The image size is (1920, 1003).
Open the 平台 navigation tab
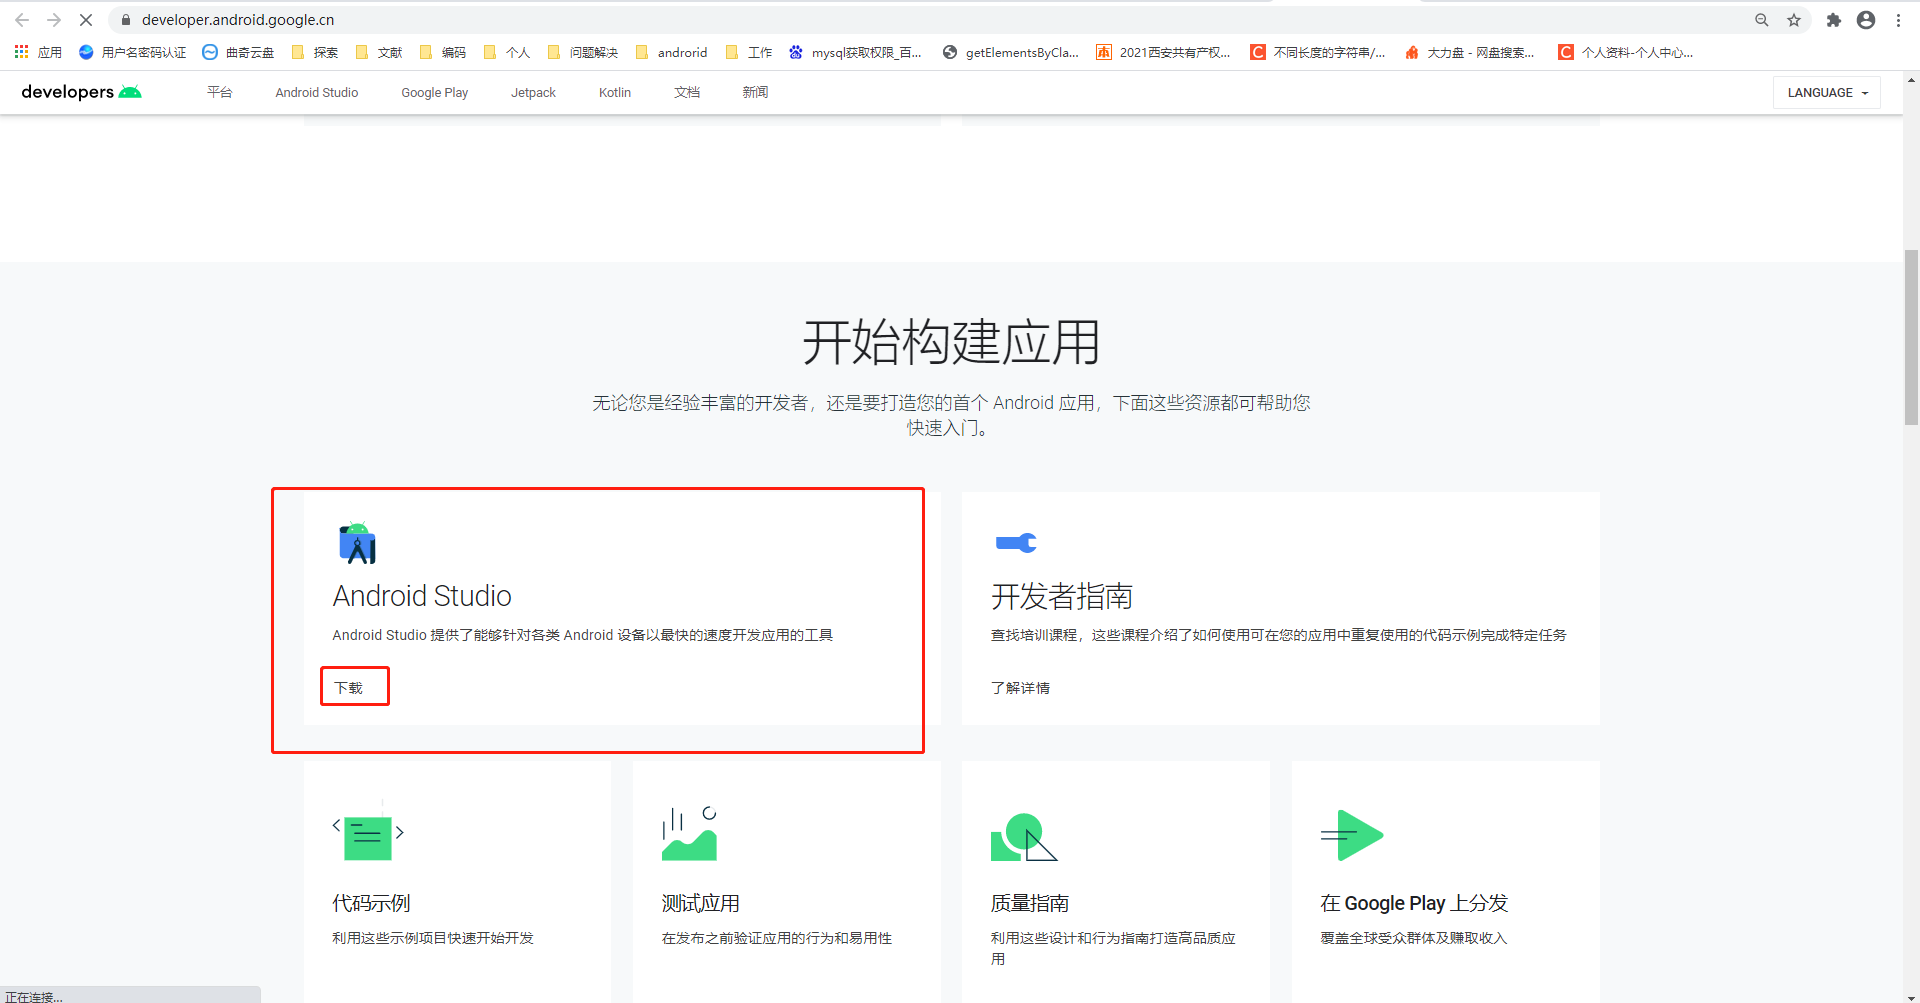tap(220, 92)
